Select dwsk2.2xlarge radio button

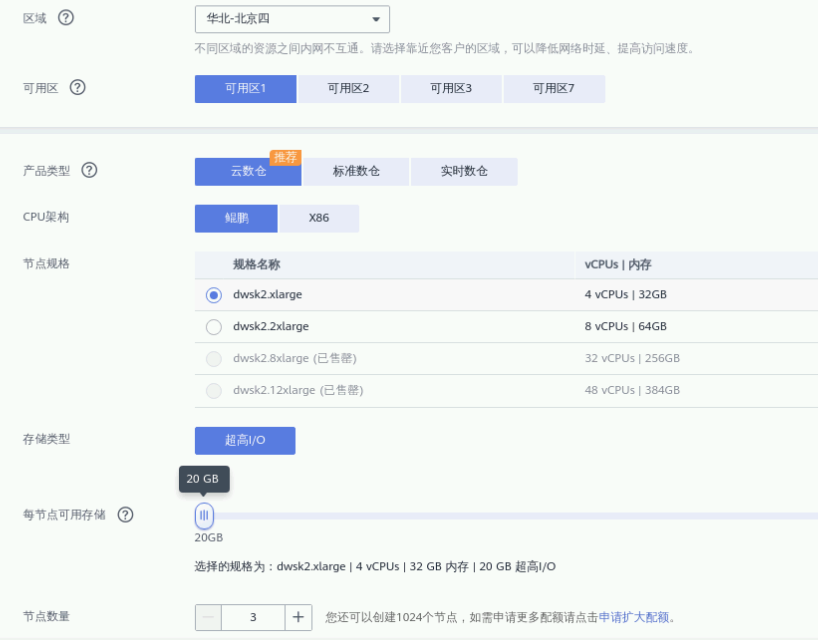tap(213, 327)
